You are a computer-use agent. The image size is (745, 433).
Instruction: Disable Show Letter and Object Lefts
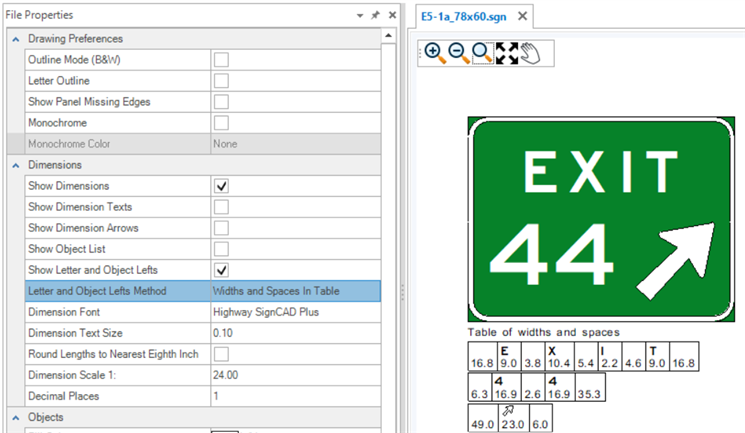pyautogui.click(x=222, y=270)
